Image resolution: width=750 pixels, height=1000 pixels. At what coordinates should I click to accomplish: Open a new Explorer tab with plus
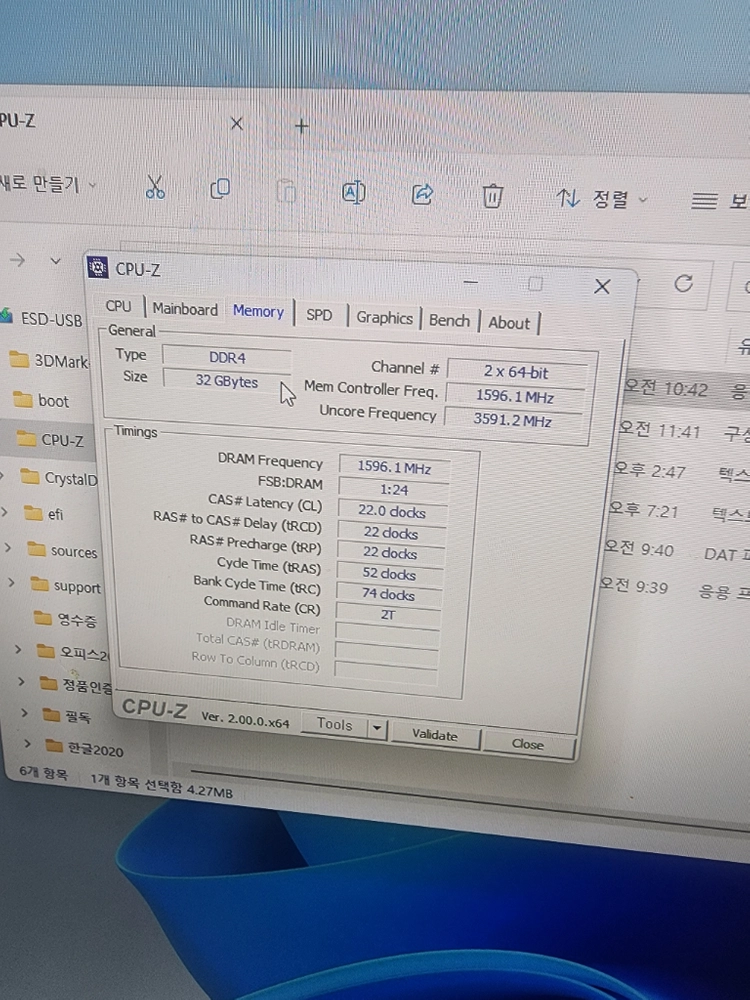coord(302,126)
